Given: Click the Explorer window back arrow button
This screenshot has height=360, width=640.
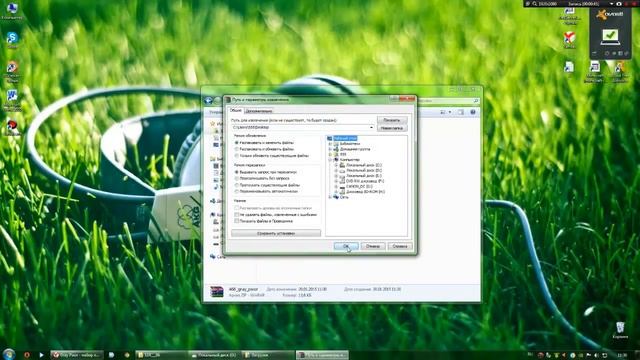Looking at the screenshot, I should coord(209,100).
